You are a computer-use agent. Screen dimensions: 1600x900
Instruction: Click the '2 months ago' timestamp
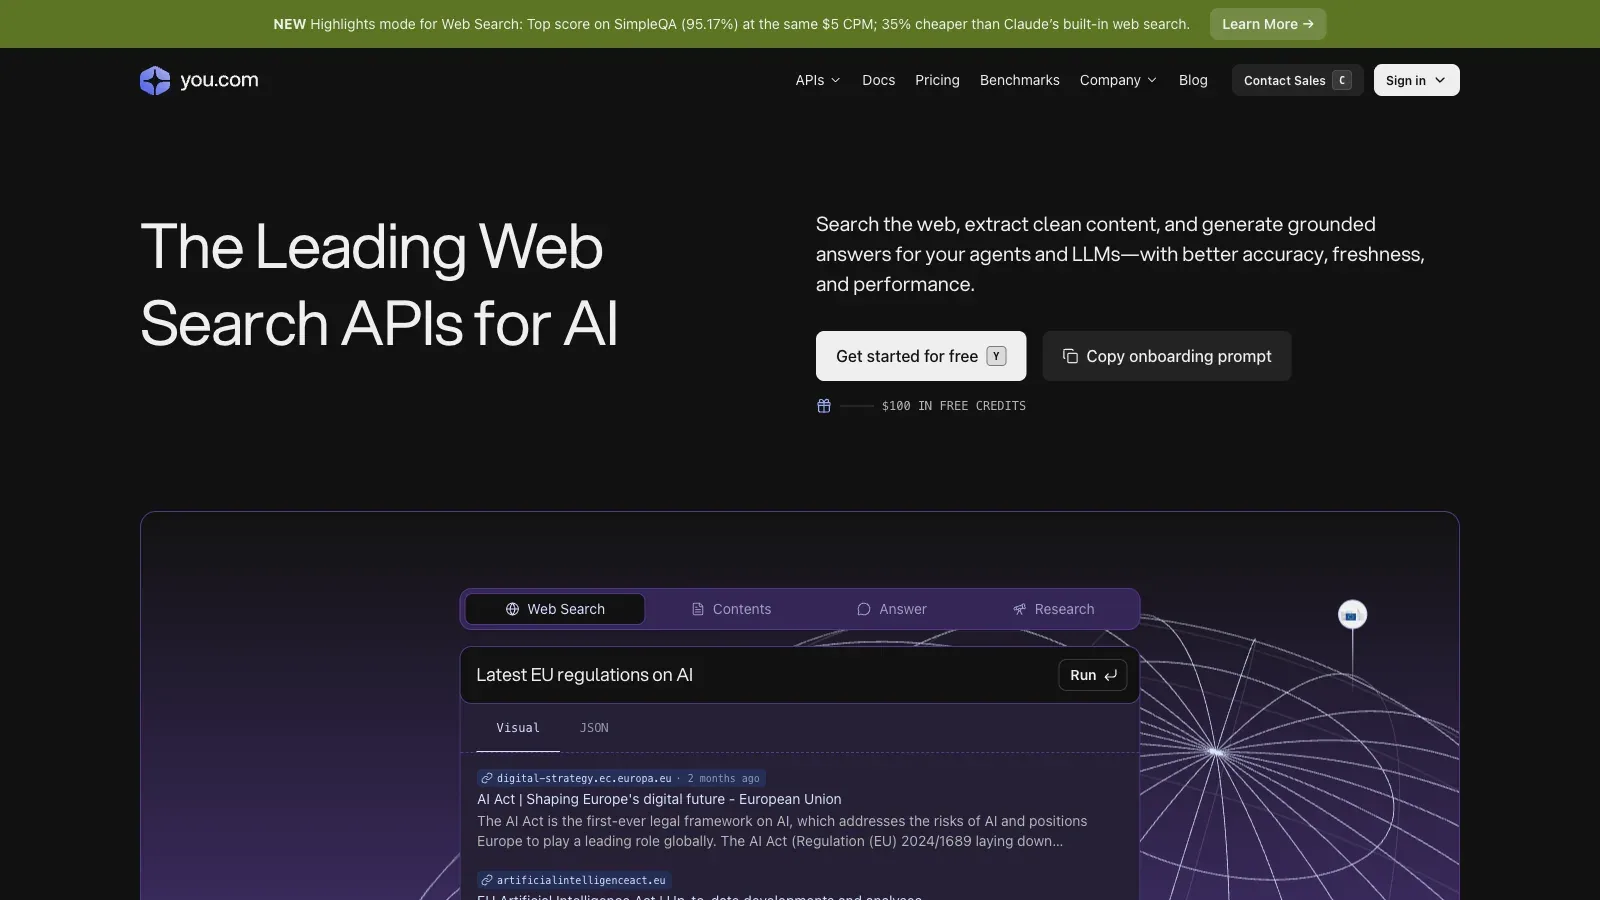click(723, 778)
